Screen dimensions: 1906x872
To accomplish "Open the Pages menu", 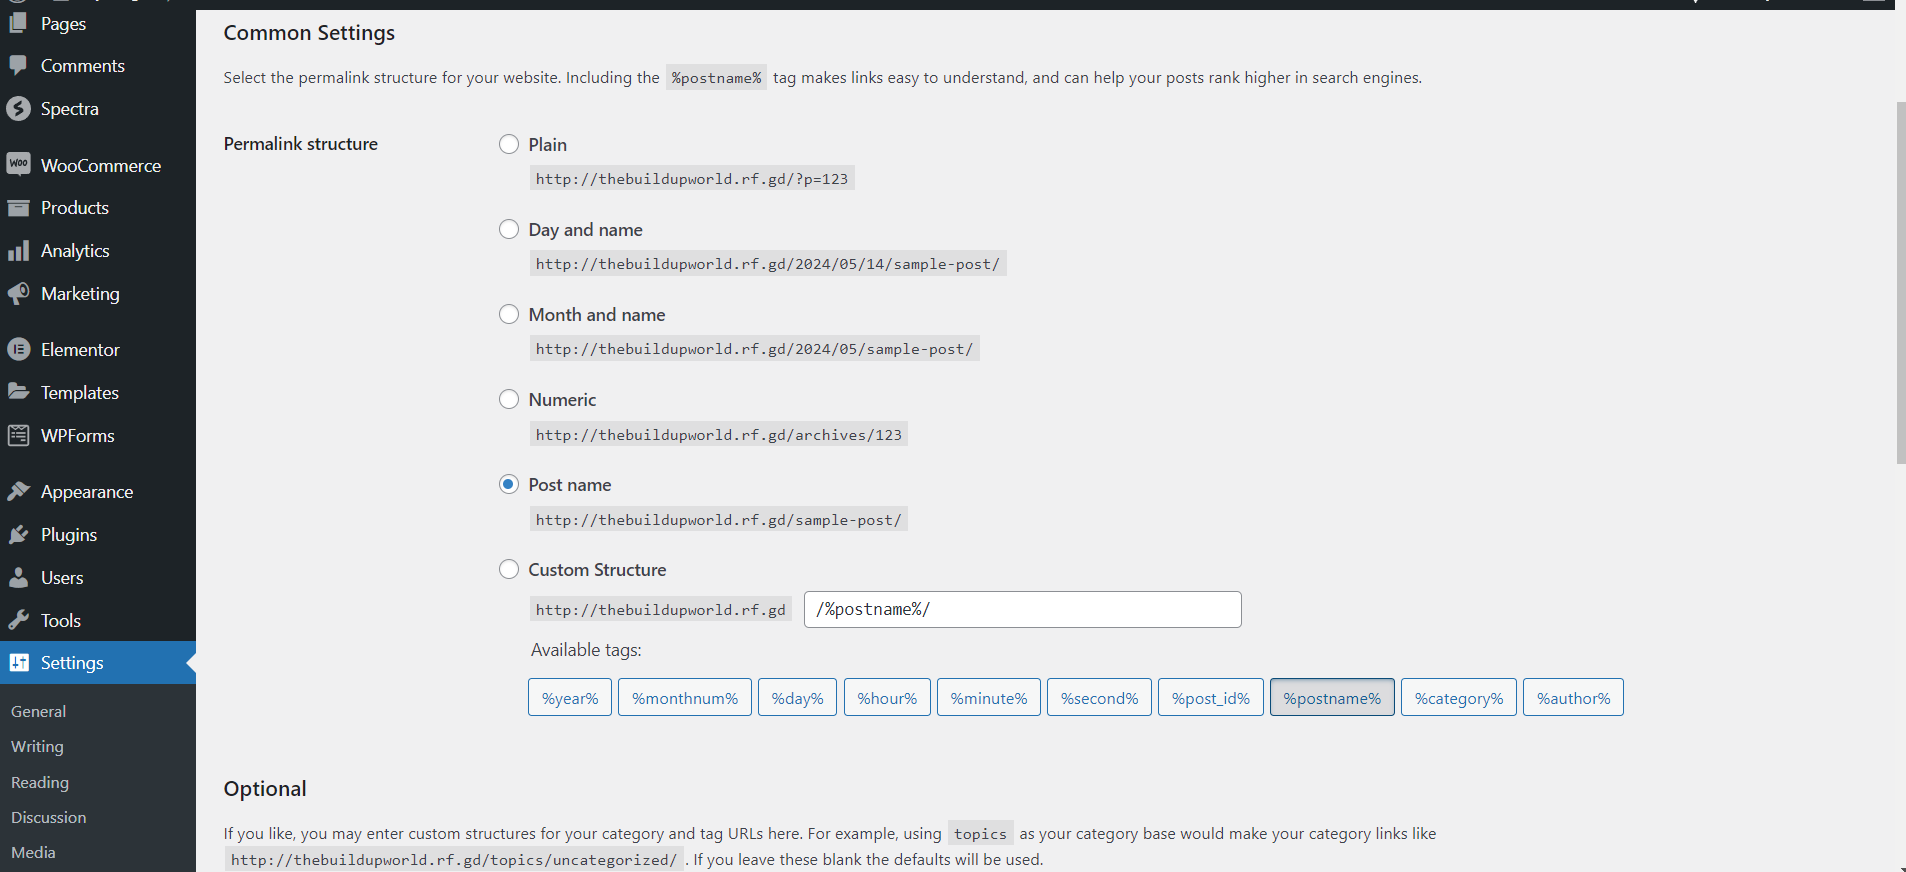I will pyautogui.click(x=63, y=23).
